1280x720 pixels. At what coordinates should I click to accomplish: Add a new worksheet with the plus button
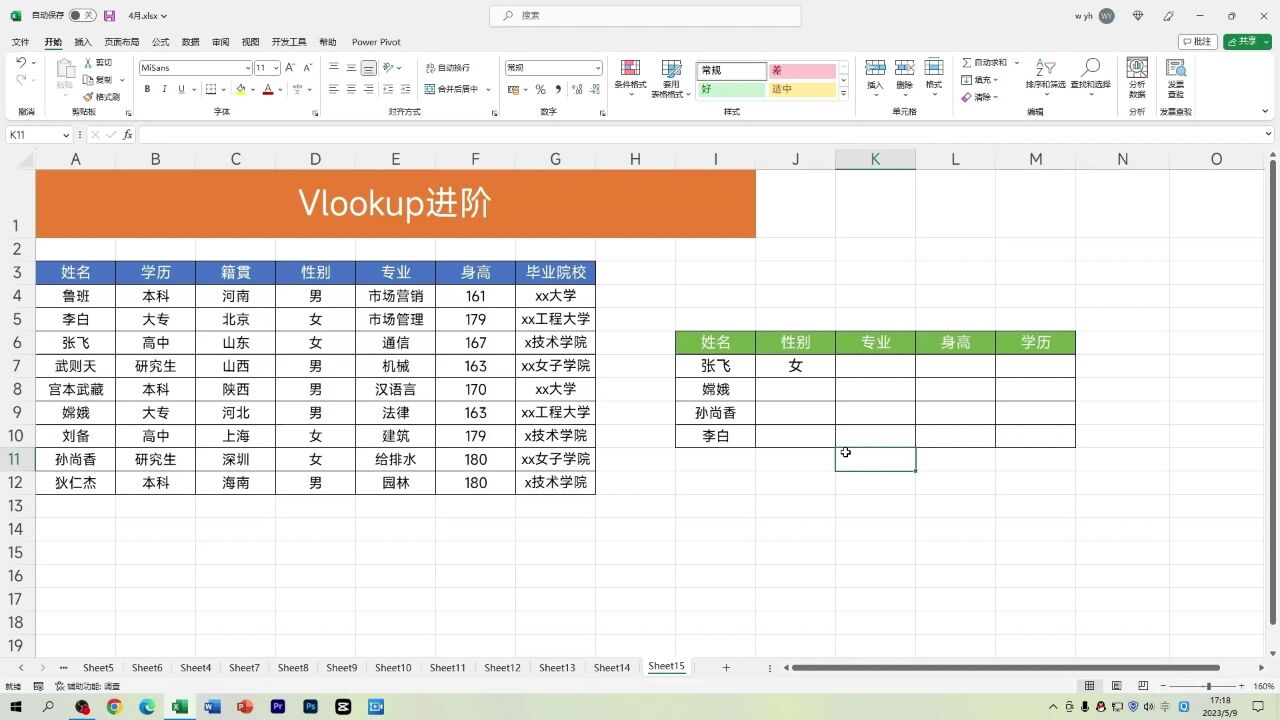tap(726, 666)
